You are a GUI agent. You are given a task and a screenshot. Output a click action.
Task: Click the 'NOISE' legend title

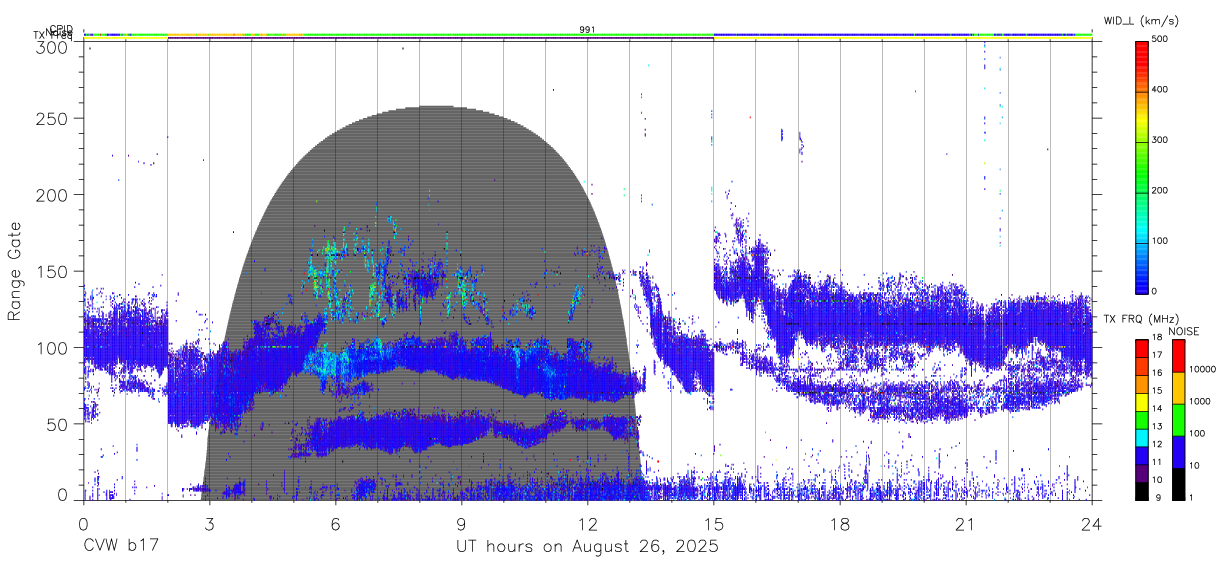click(1183, 330)
